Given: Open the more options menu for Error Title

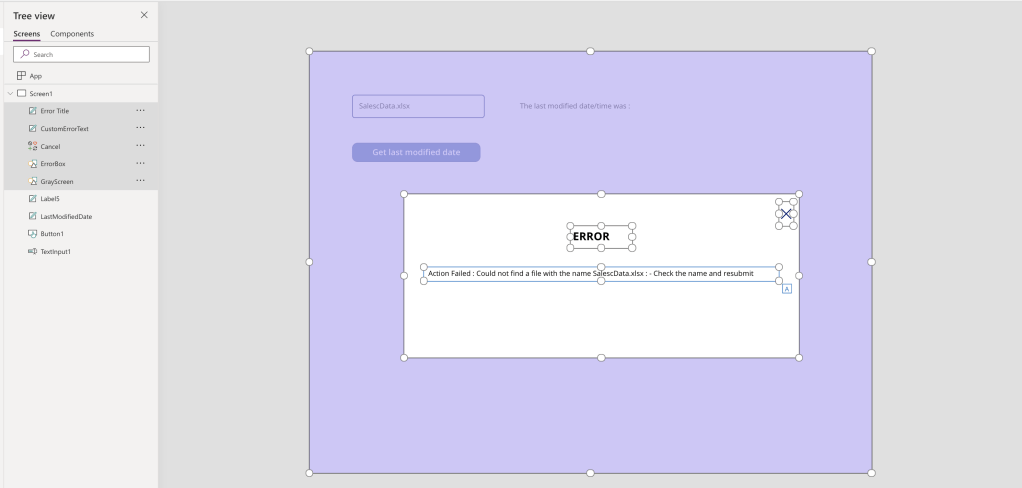Looking at the screenshot, I should (140, 111).
